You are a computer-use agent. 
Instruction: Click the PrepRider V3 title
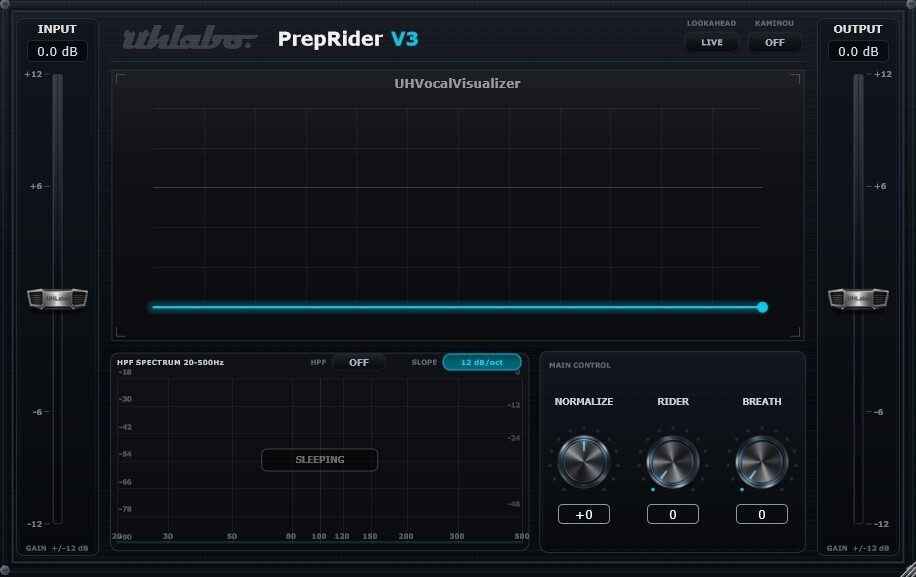348,39
